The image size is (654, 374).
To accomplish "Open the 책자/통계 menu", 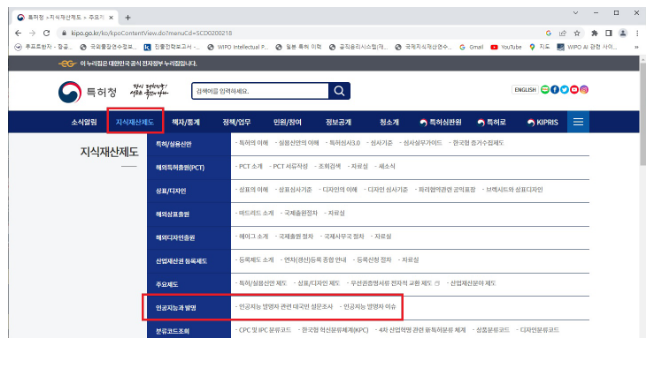I will click(186, 122).
